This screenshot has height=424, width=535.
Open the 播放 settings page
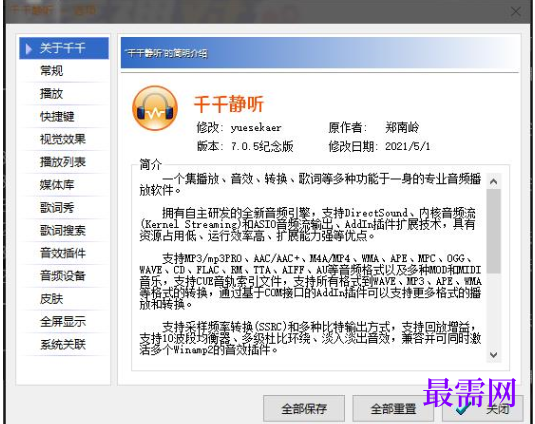click(64, 93)
